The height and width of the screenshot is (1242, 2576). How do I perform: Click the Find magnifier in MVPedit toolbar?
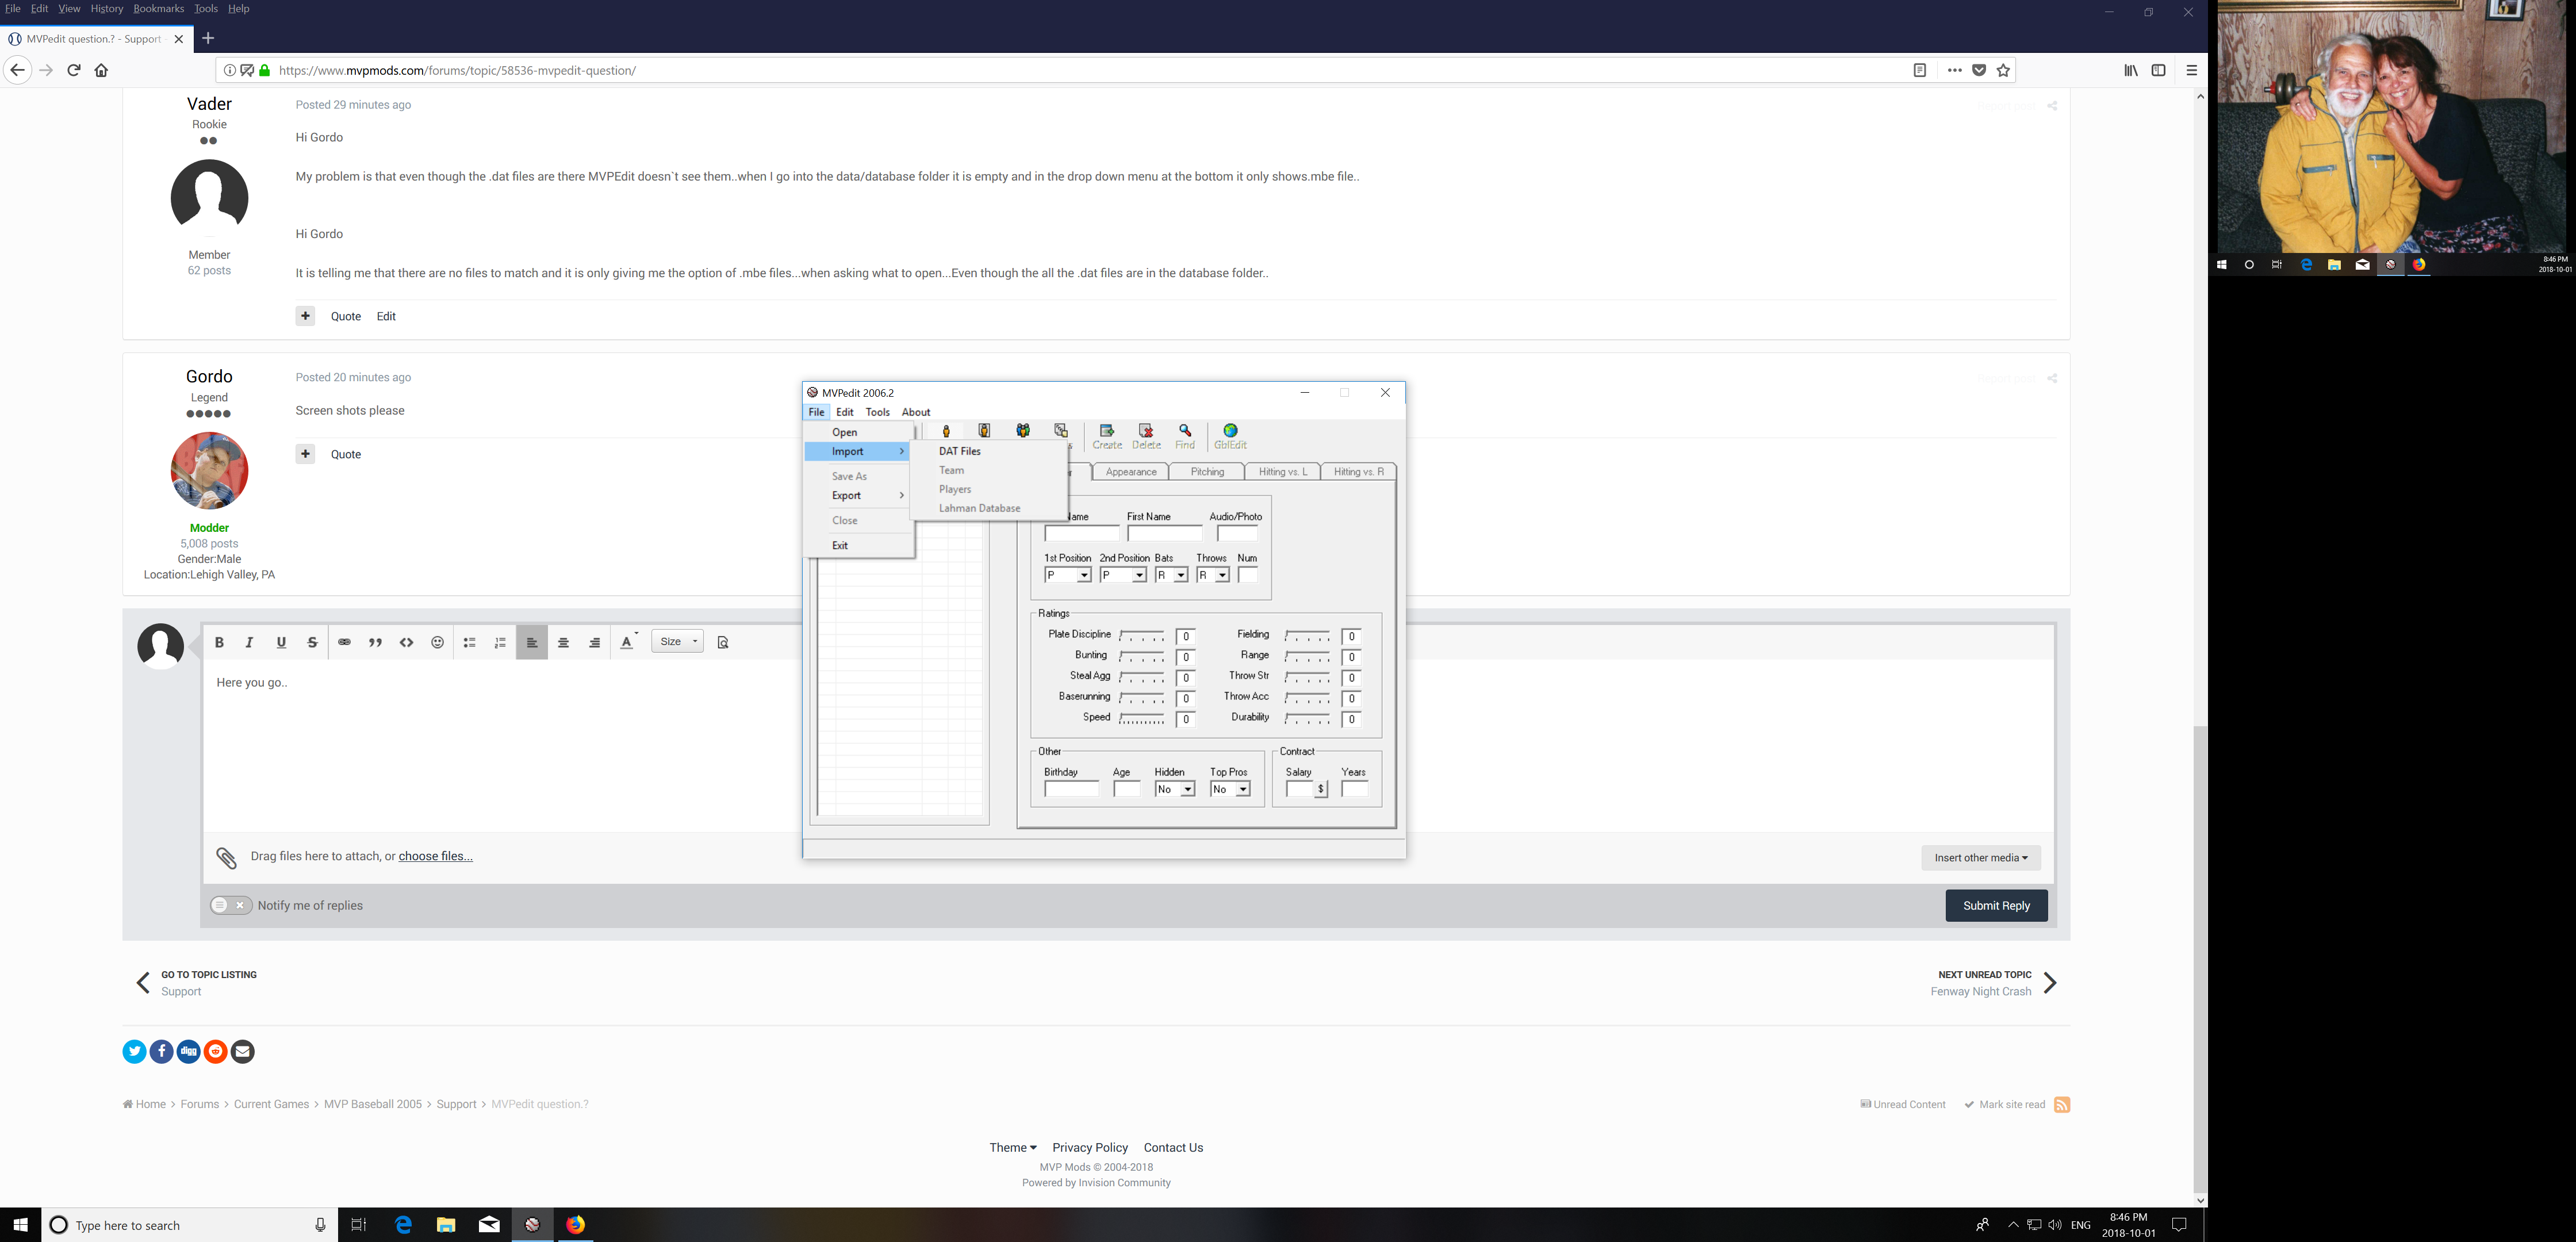1185,436
